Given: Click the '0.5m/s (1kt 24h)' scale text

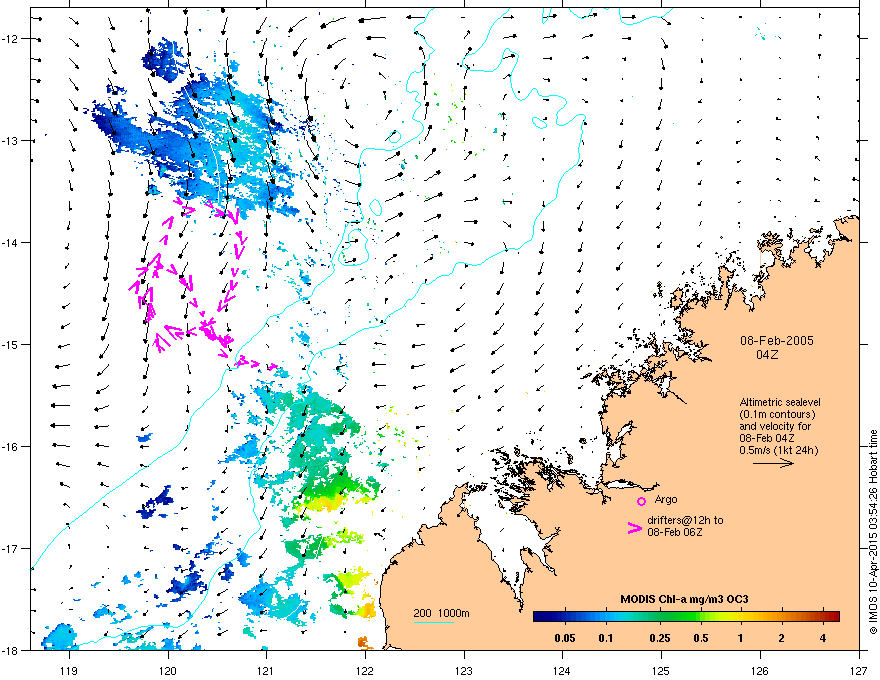Looking at the screenshot, I should tap(778, 450).
